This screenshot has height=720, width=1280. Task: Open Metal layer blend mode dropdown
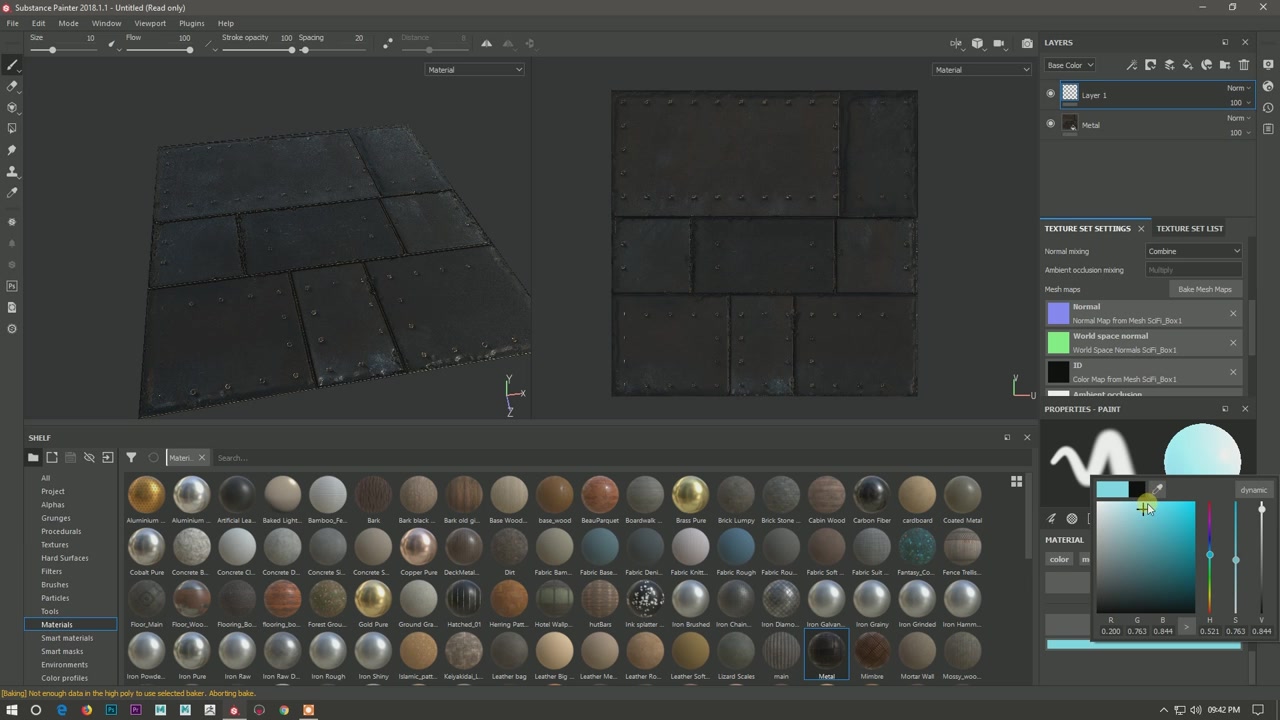pos(1239,118)
